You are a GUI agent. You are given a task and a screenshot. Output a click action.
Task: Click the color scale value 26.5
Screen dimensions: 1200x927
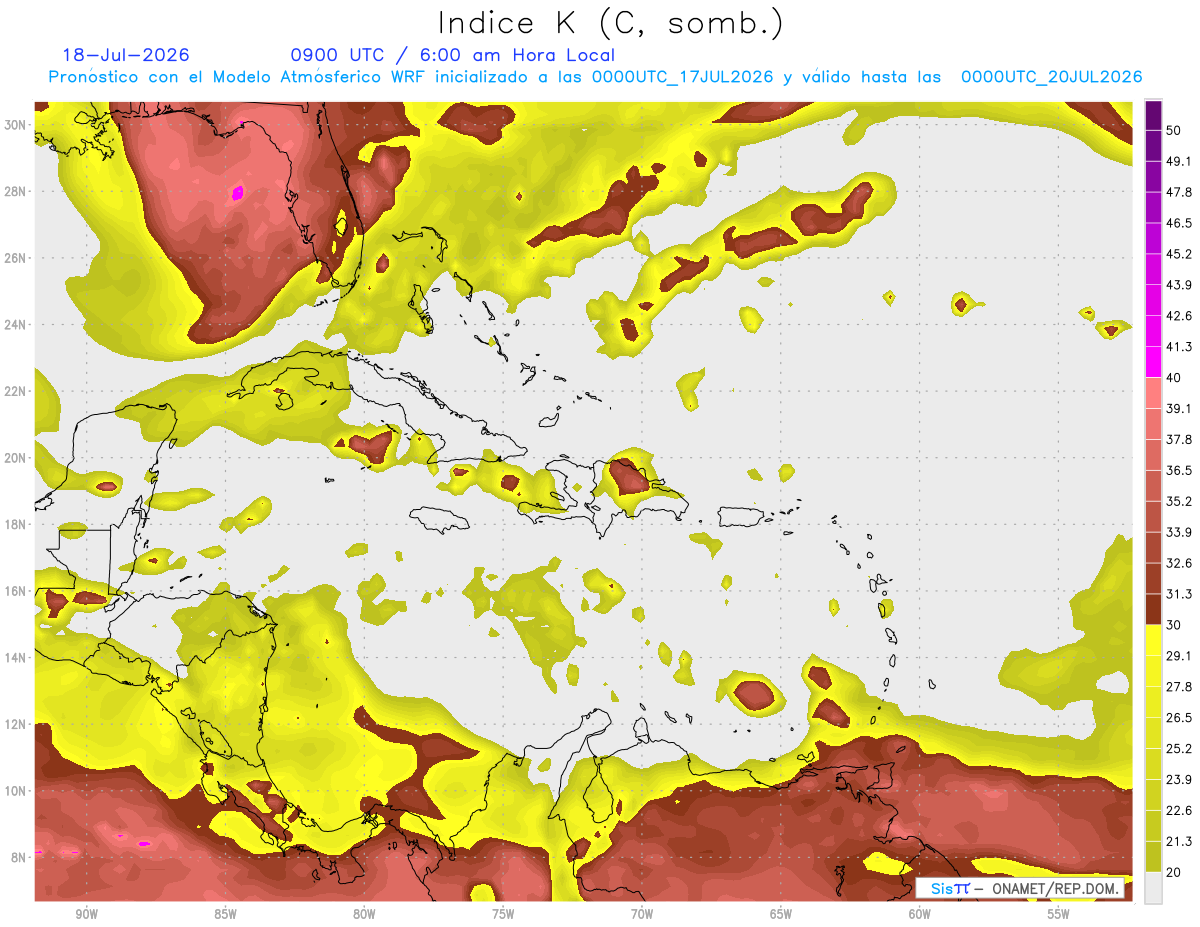click(1179, 717)
